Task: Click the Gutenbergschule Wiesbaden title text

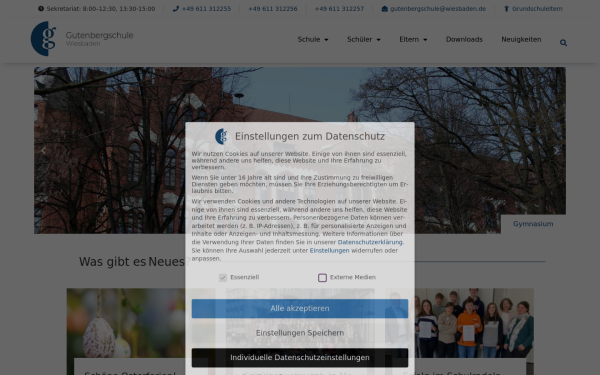Action: 99,38
